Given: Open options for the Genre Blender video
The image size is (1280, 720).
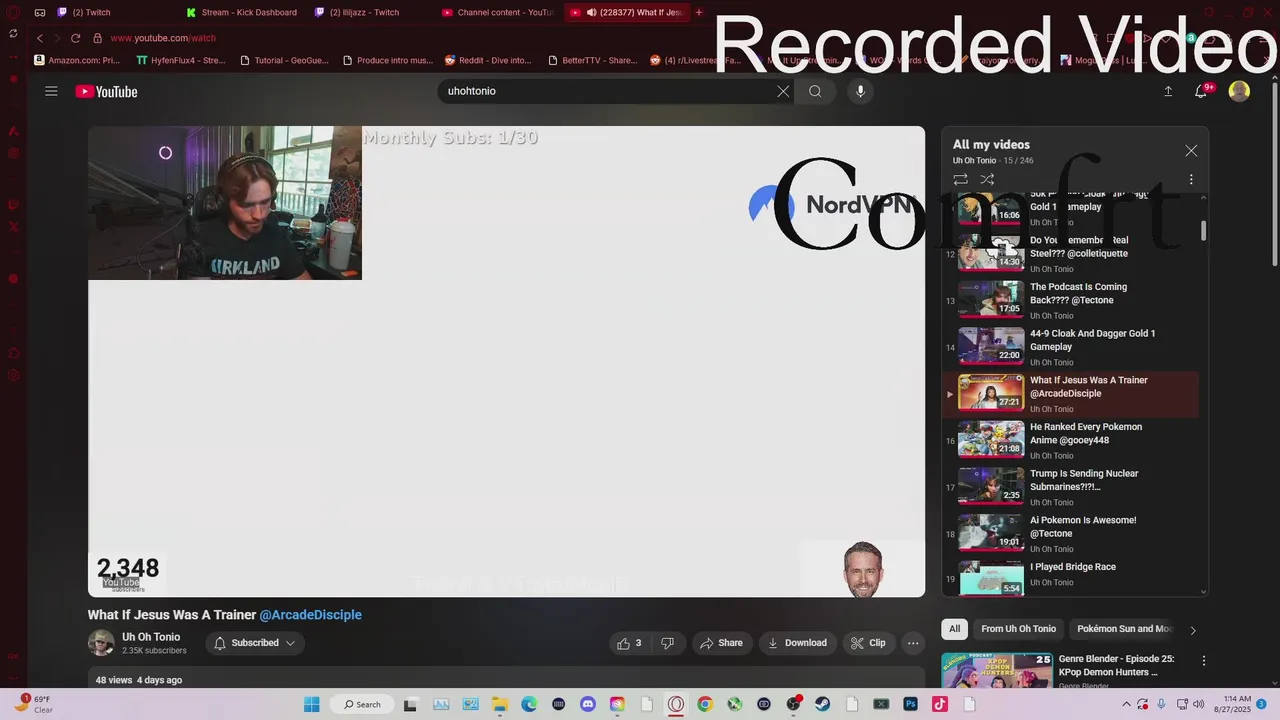Looking at the screenshot, I should (1204, 661).
